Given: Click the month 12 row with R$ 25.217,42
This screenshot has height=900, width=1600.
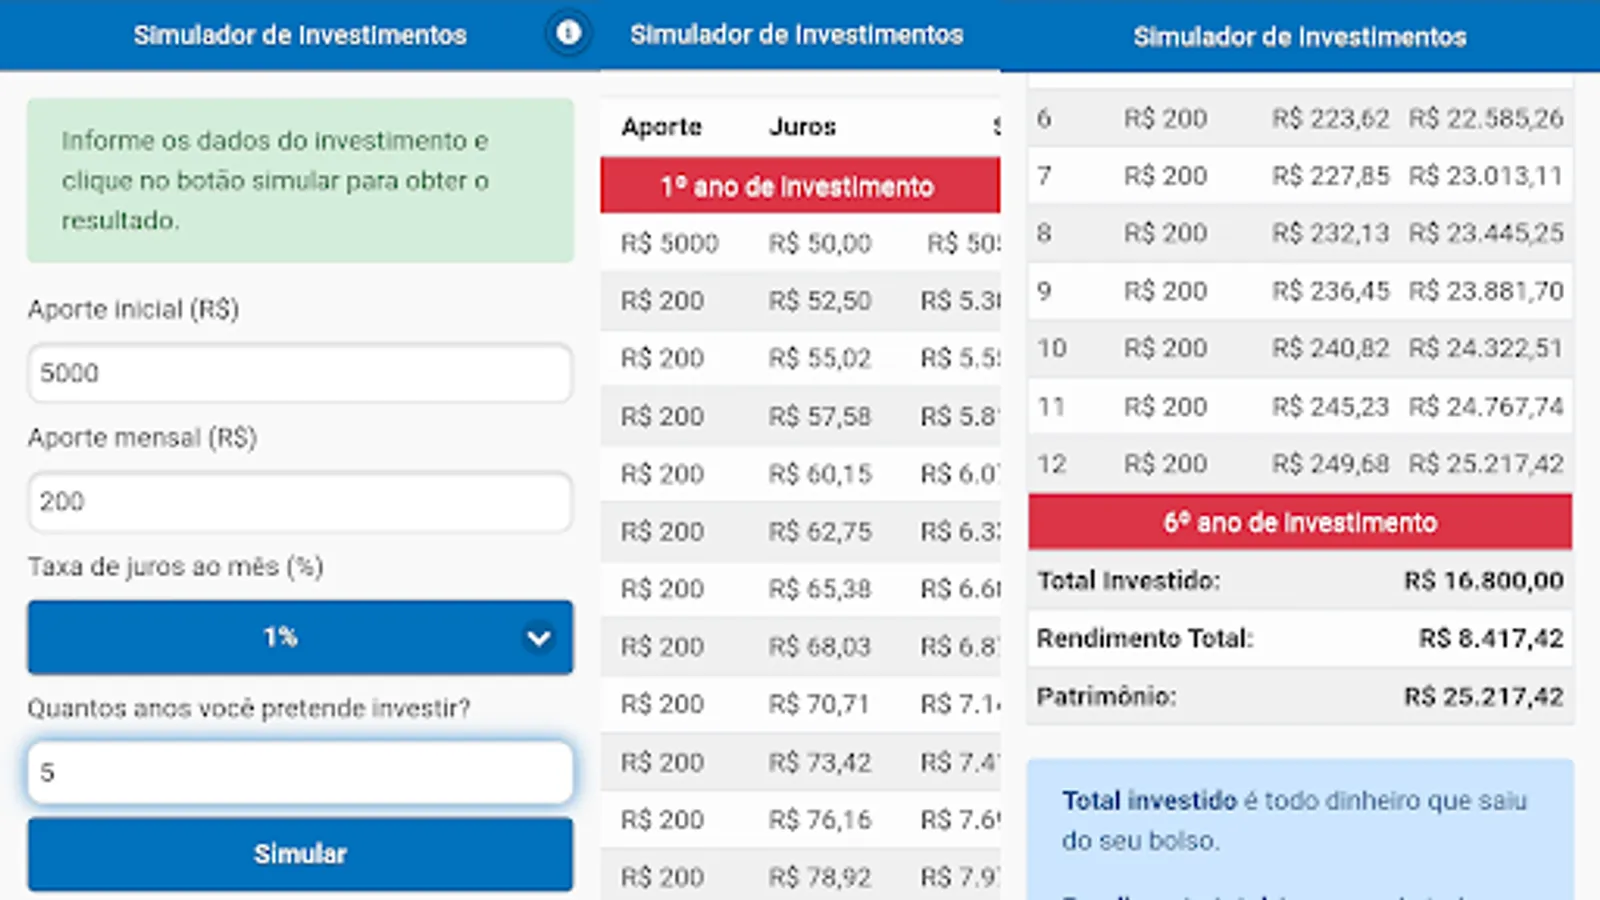Looking at the screenshot, I should pyautogui.click(x=1299, y=464).
